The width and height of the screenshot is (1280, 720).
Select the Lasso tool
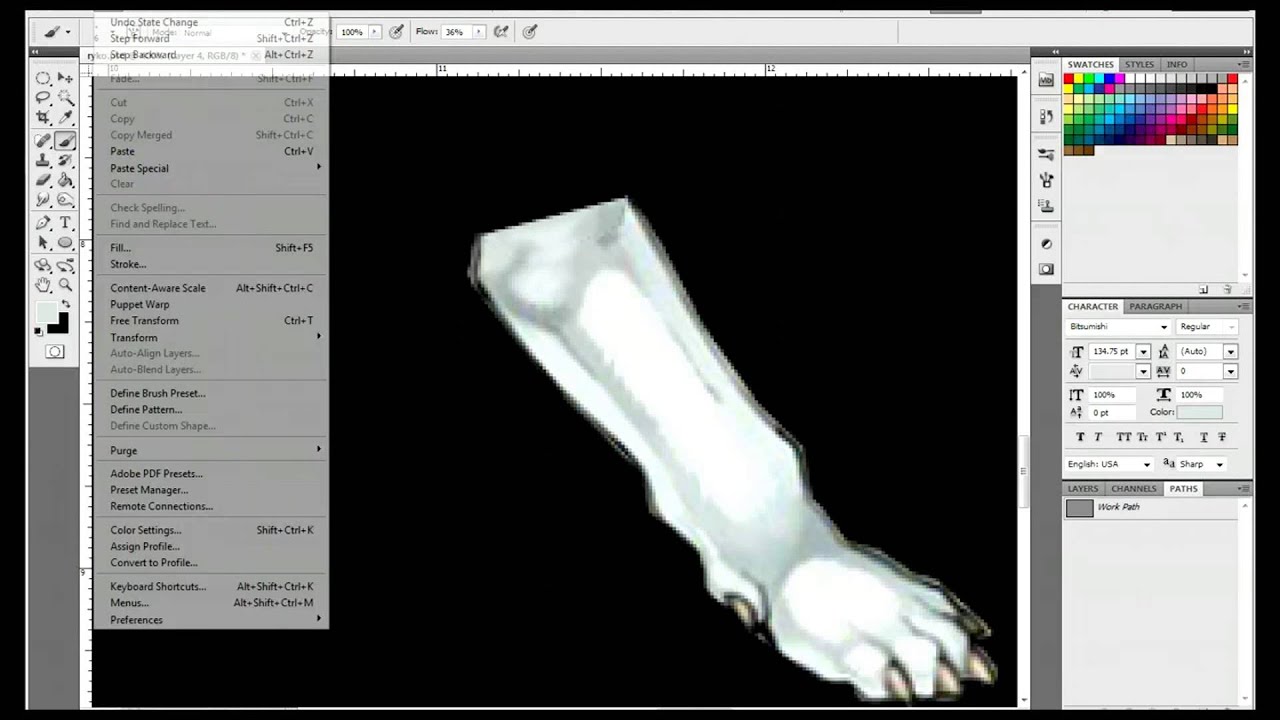(43, 98)
